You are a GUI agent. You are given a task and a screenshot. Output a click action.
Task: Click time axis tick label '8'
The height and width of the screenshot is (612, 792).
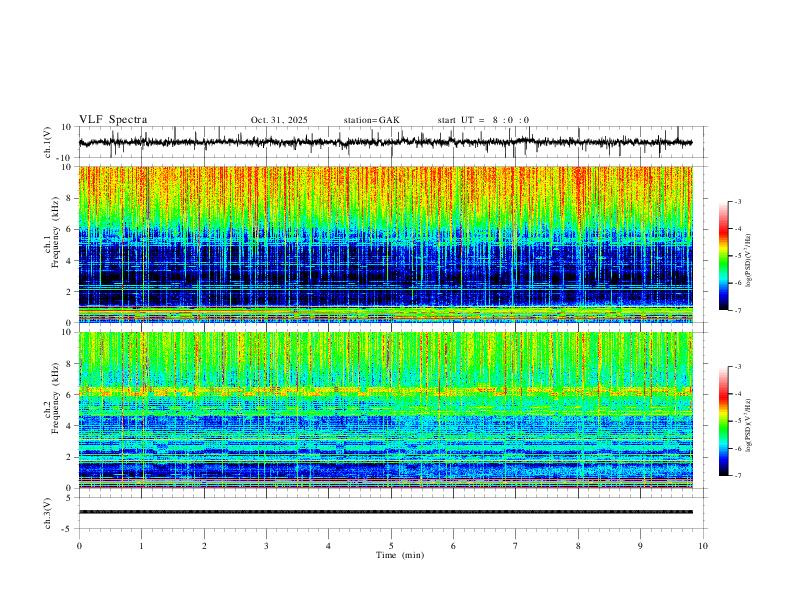[578, 546]
